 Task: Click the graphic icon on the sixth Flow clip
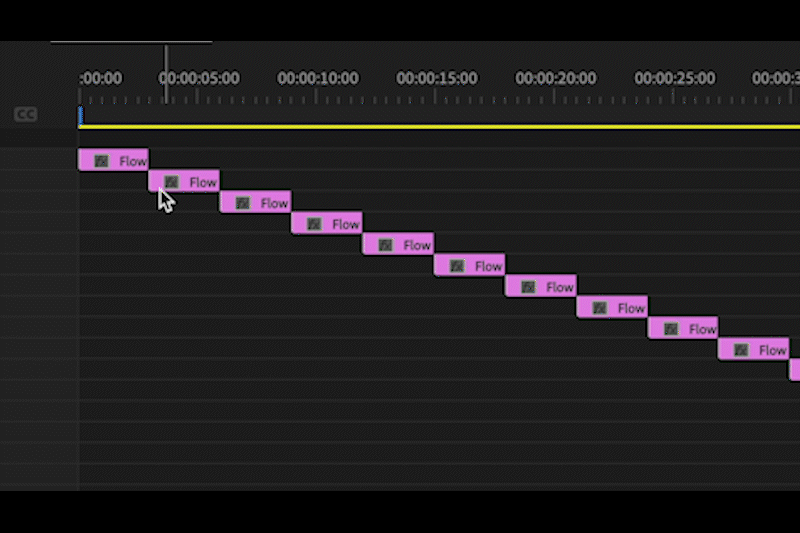(457, 266)
